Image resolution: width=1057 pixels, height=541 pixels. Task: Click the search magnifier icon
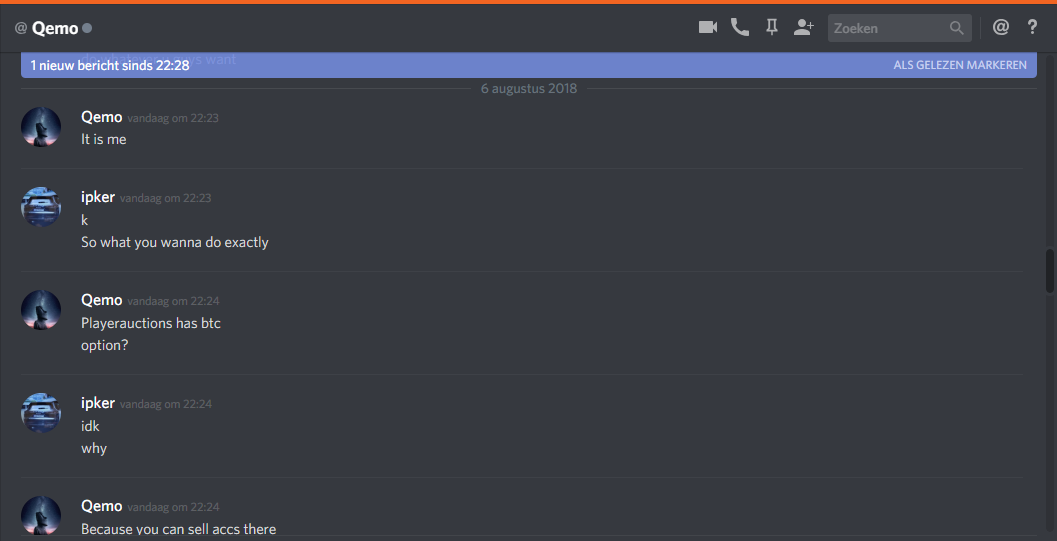click(x=957, y=28)
